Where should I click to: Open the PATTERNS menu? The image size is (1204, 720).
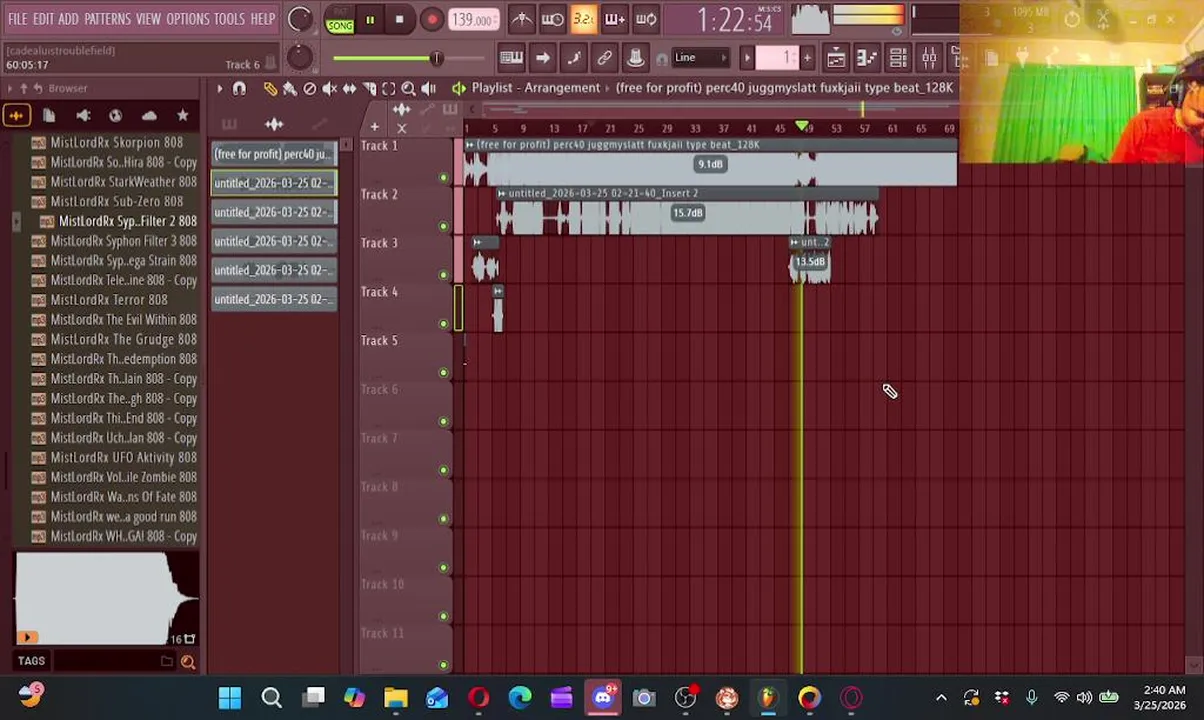pyautogui.click(x=107, y=19)
